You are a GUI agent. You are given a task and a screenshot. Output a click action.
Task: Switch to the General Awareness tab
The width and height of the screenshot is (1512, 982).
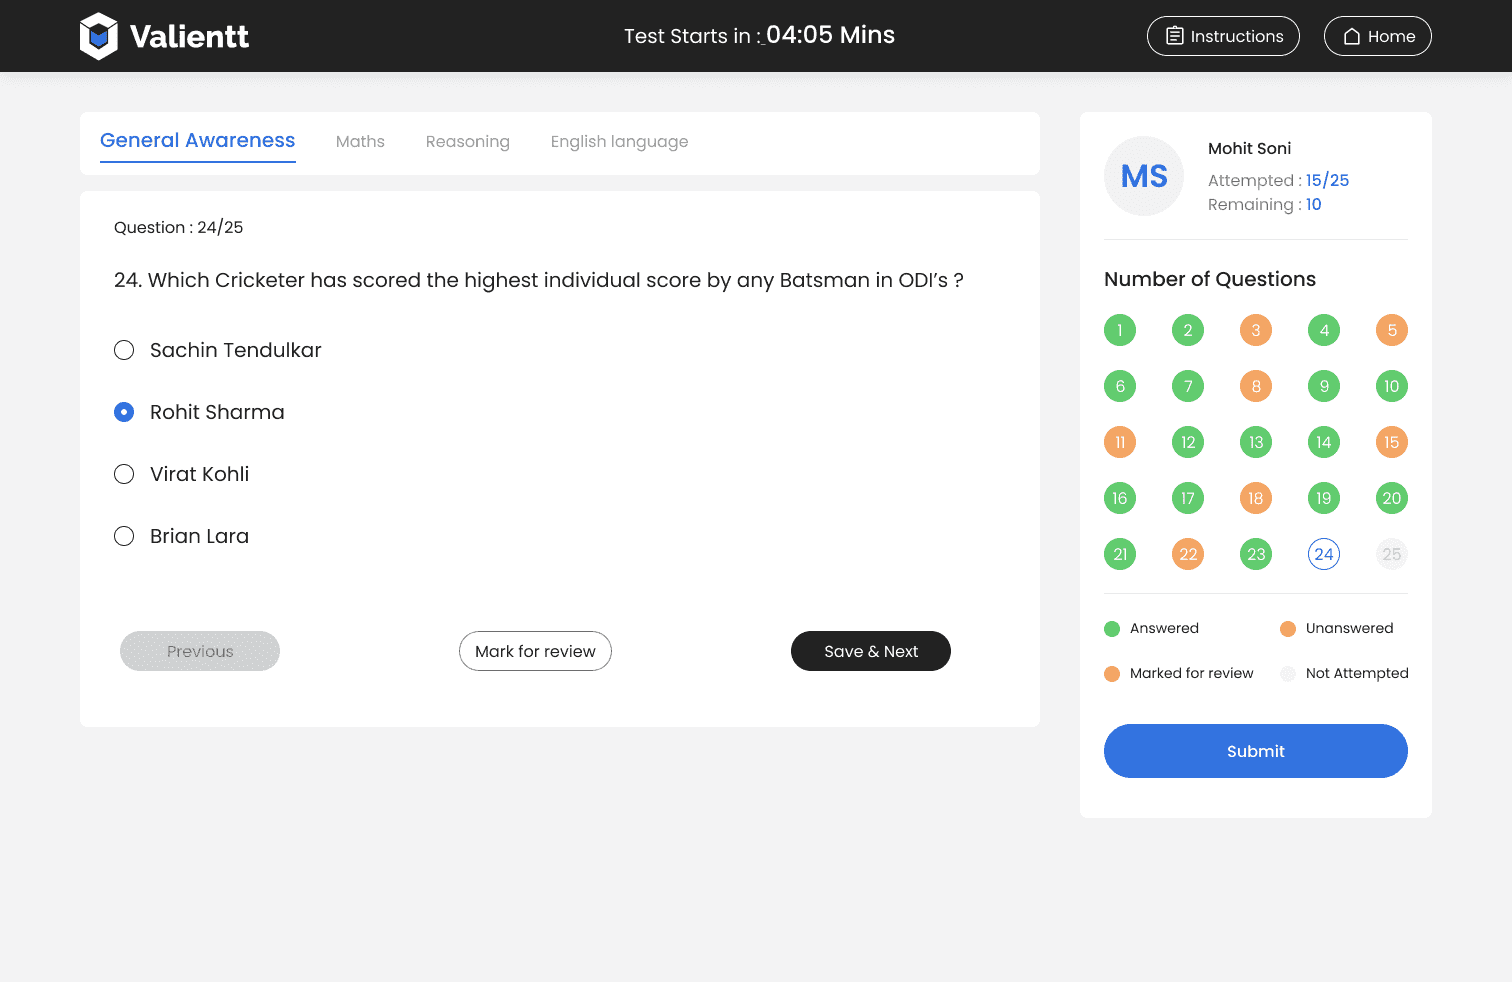(198, 141)
